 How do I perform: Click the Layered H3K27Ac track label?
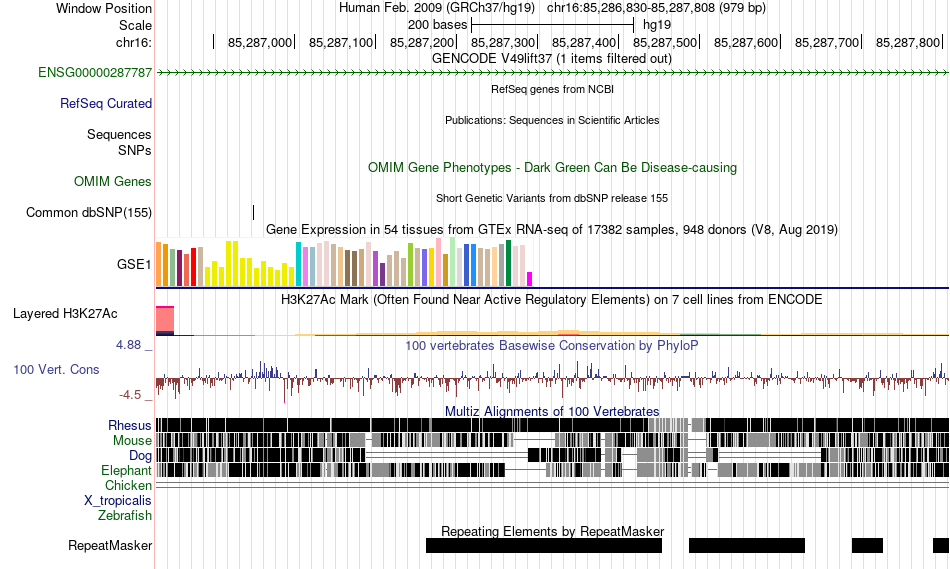65,313
